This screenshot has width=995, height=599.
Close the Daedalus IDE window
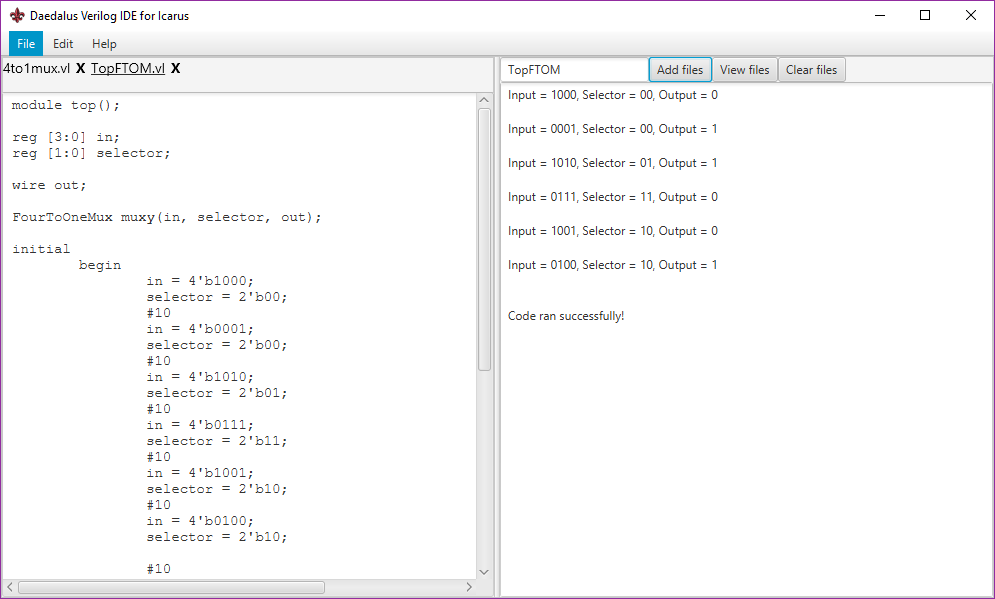pyautogui.click(x=971, y=16)
